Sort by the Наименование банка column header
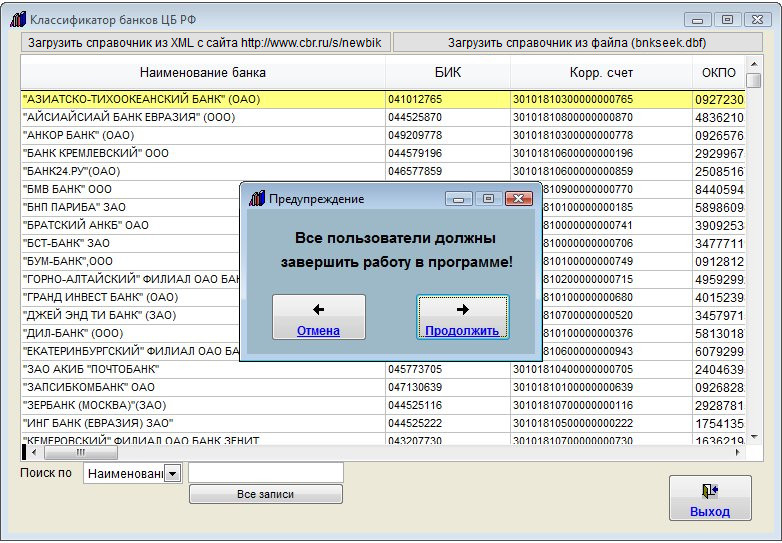This screenshot has width=782, height=543. [202, 73]
